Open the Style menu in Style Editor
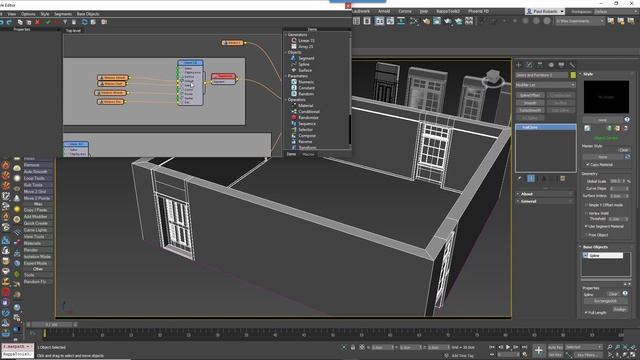 pyautogui.click(x=44, y=14)
